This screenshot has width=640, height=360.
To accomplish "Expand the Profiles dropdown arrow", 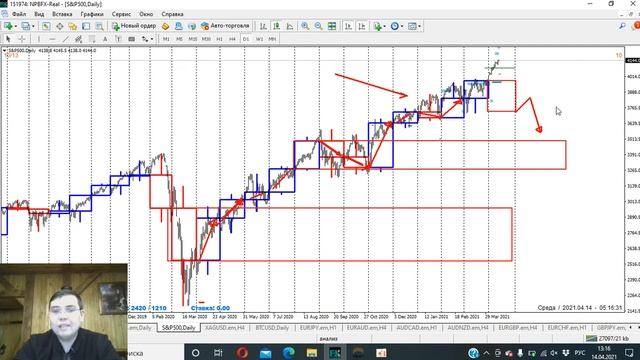I will click(x=33, y=27).
